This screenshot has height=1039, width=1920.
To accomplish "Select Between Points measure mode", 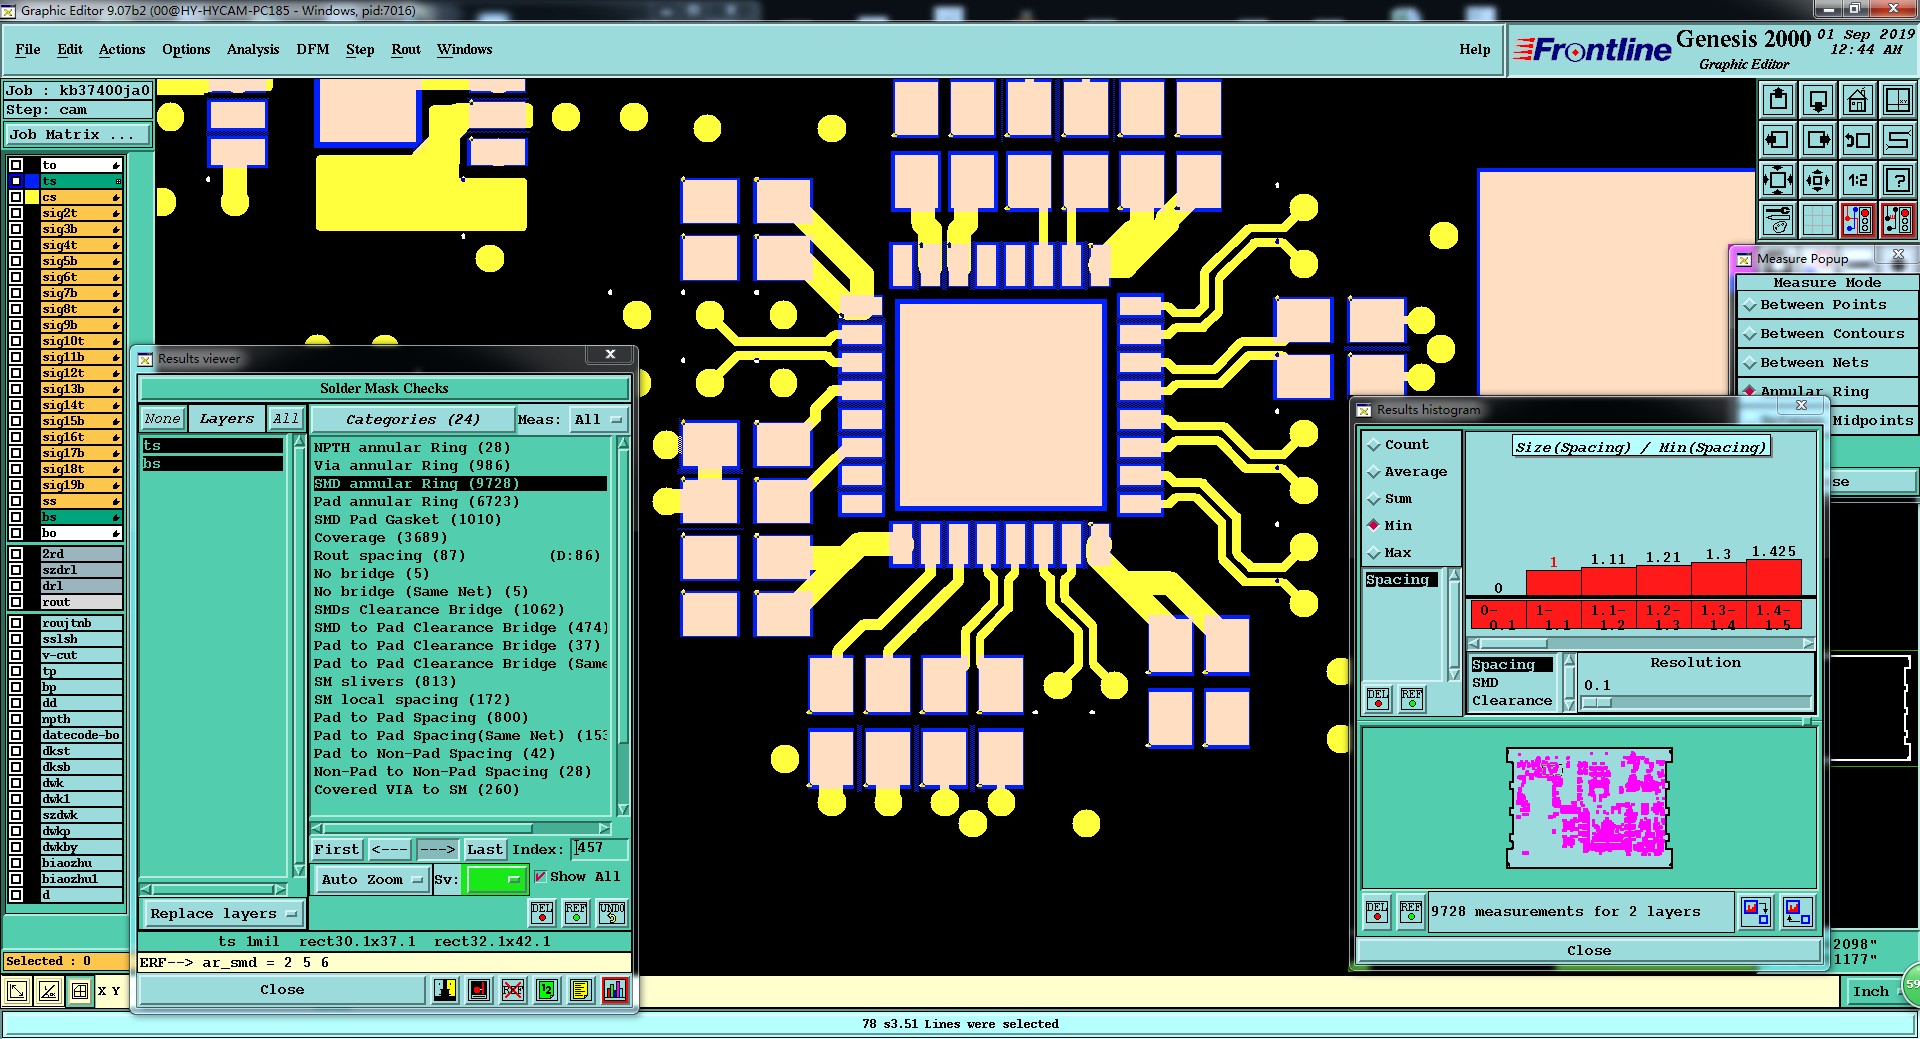I will 1823,305.
